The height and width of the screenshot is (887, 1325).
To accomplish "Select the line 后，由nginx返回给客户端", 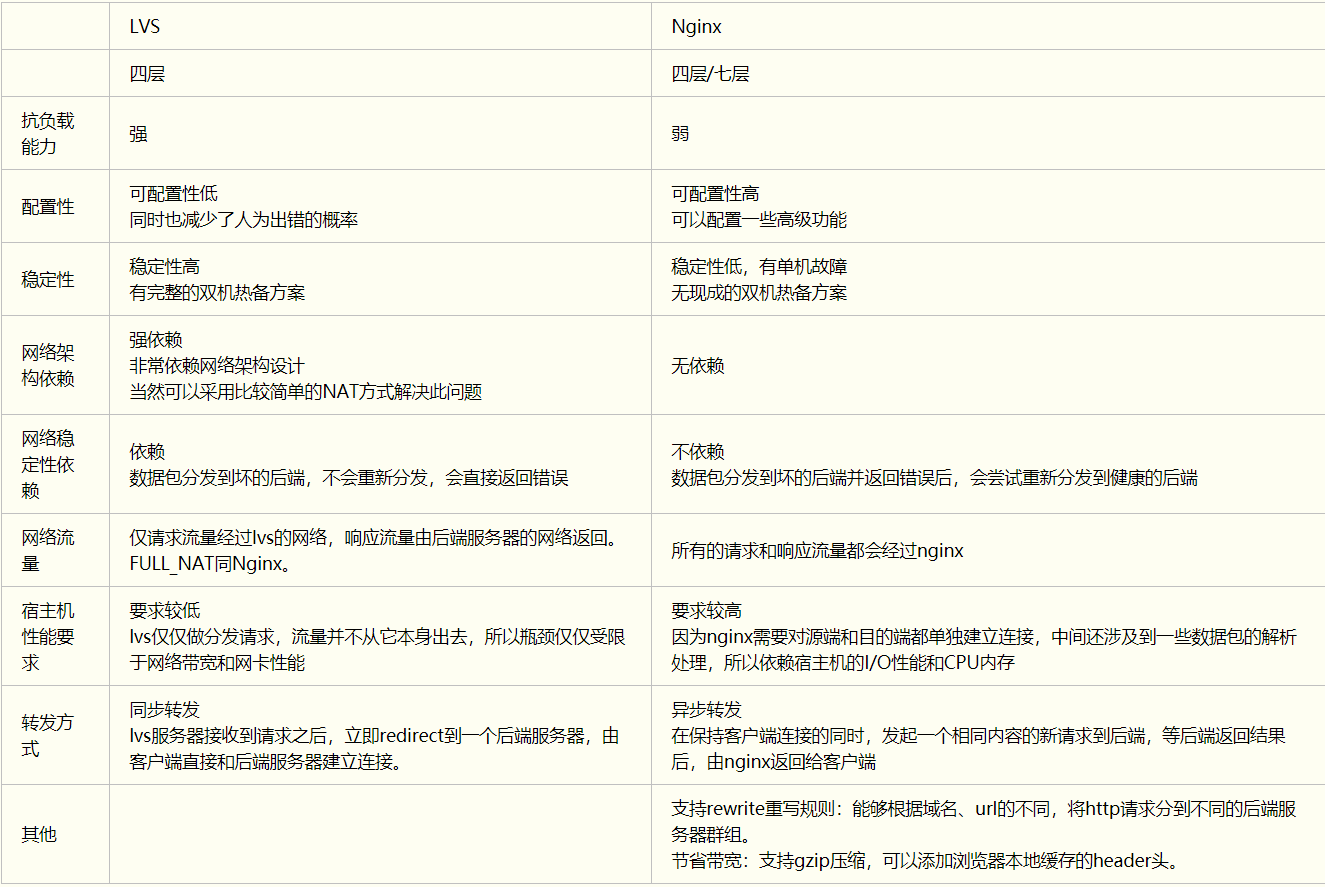I will (x=774, y=761).
